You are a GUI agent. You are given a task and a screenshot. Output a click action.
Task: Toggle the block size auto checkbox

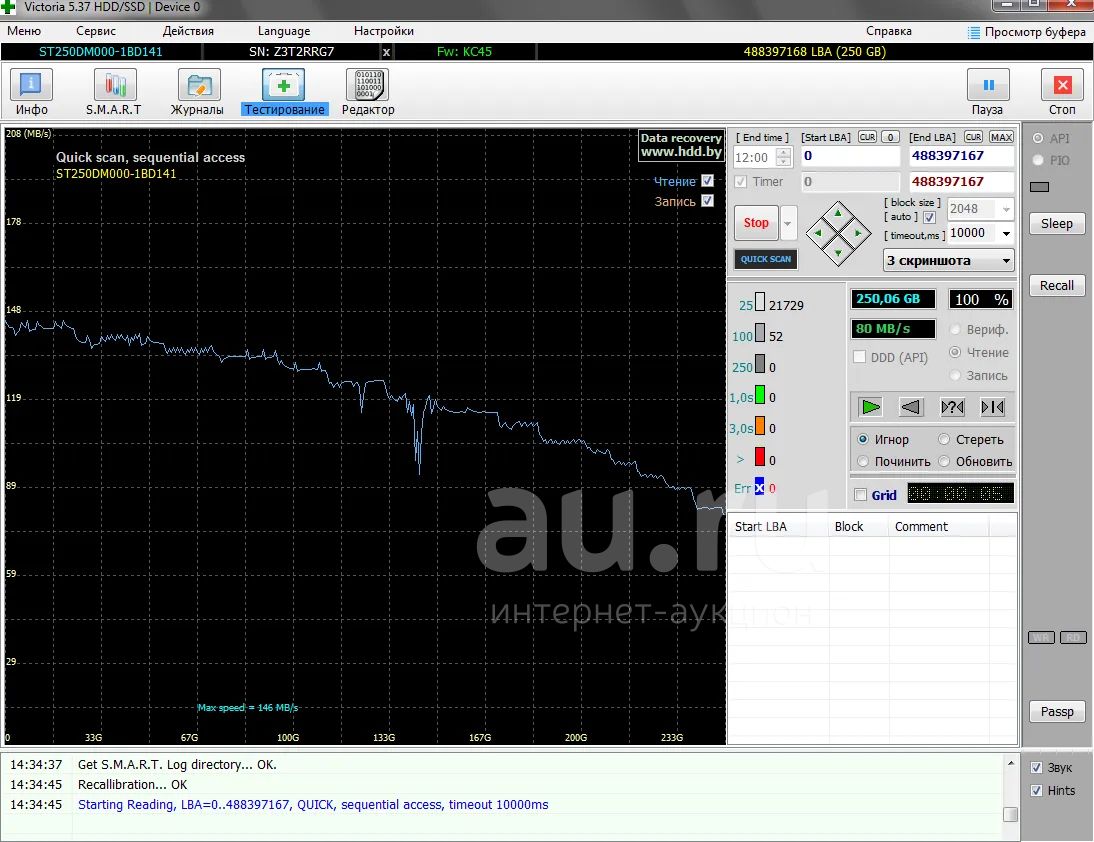(x=929, y=217)
